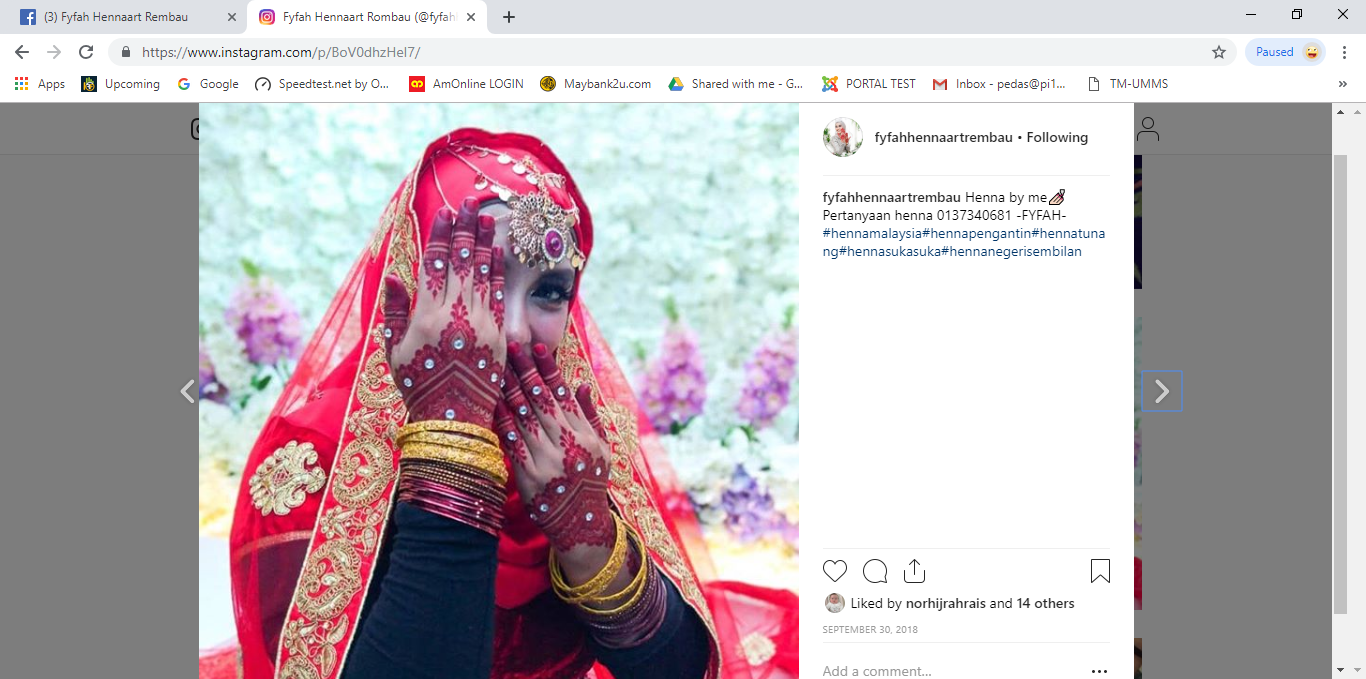Image resolution: width=1366 pixels, height=679 pixels.
Task: Open the Shared with me Google Drive bookmark
Action: tap(736, 84)
